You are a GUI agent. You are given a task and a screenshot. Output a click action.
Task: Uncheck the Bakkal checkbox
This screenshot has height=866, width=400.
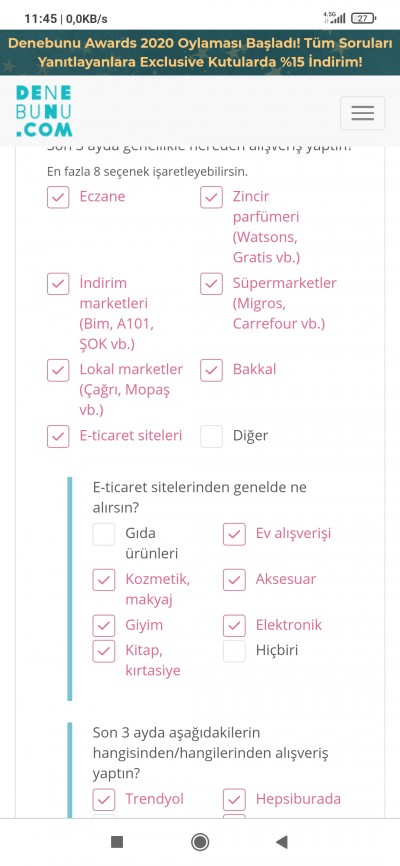point(211,370)
